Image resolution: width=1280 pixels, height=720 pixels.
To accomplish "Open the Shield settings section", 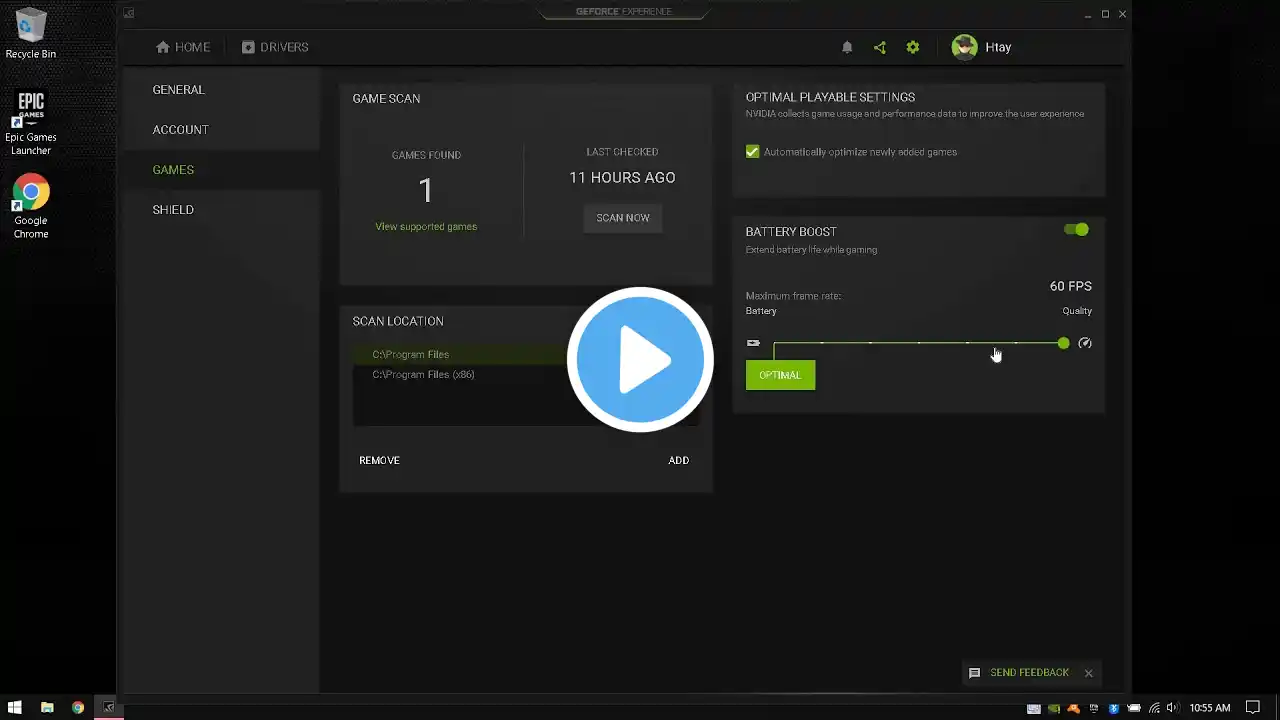I will click(173, 210).
